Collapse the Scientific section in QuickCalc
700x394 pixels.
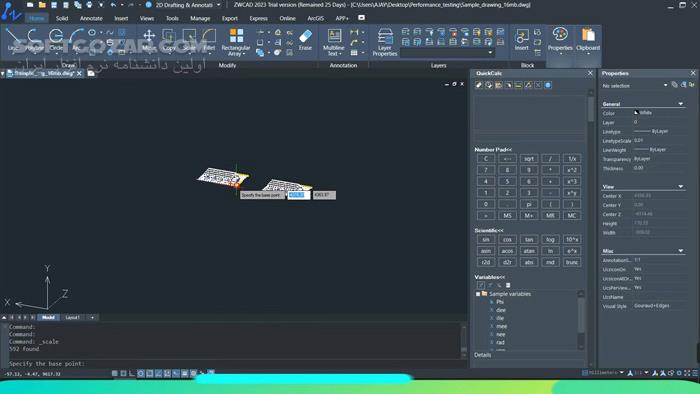[x=489, y=230]
